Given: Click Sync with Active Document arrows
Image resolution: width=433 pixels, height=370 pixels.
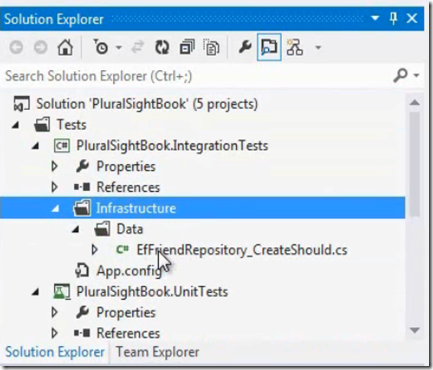Looking at the screenshot, I should 137,47.
